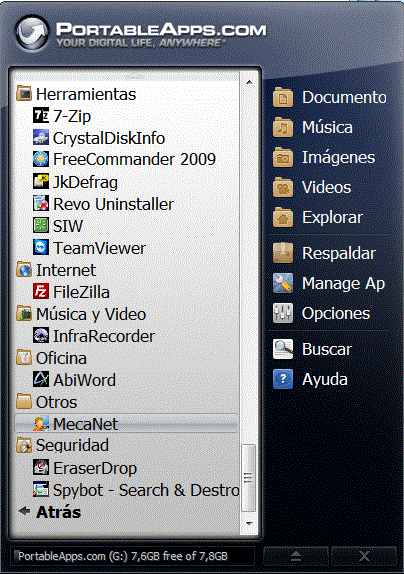Click the Música folder icon
The height and width of the screenshot is (574, 404).
(283, 127)
